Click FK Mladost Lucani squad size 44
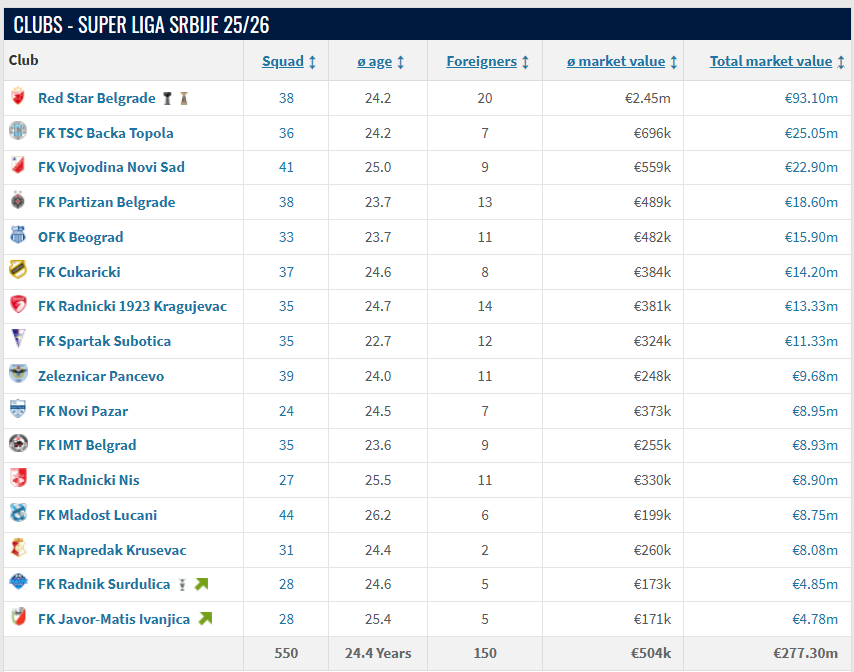The image size is (854, 672). pyautogui.click(x=287, y=515)
